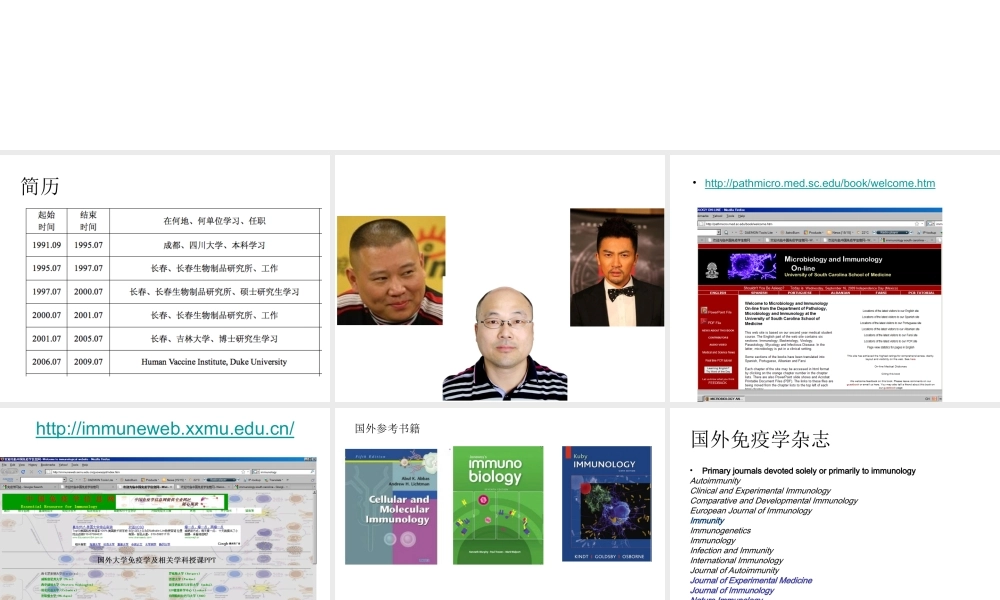1000x600 pixels.
Task: Open the recent pages dropdown beside forward arrow
Action: (x=16, y=471)
